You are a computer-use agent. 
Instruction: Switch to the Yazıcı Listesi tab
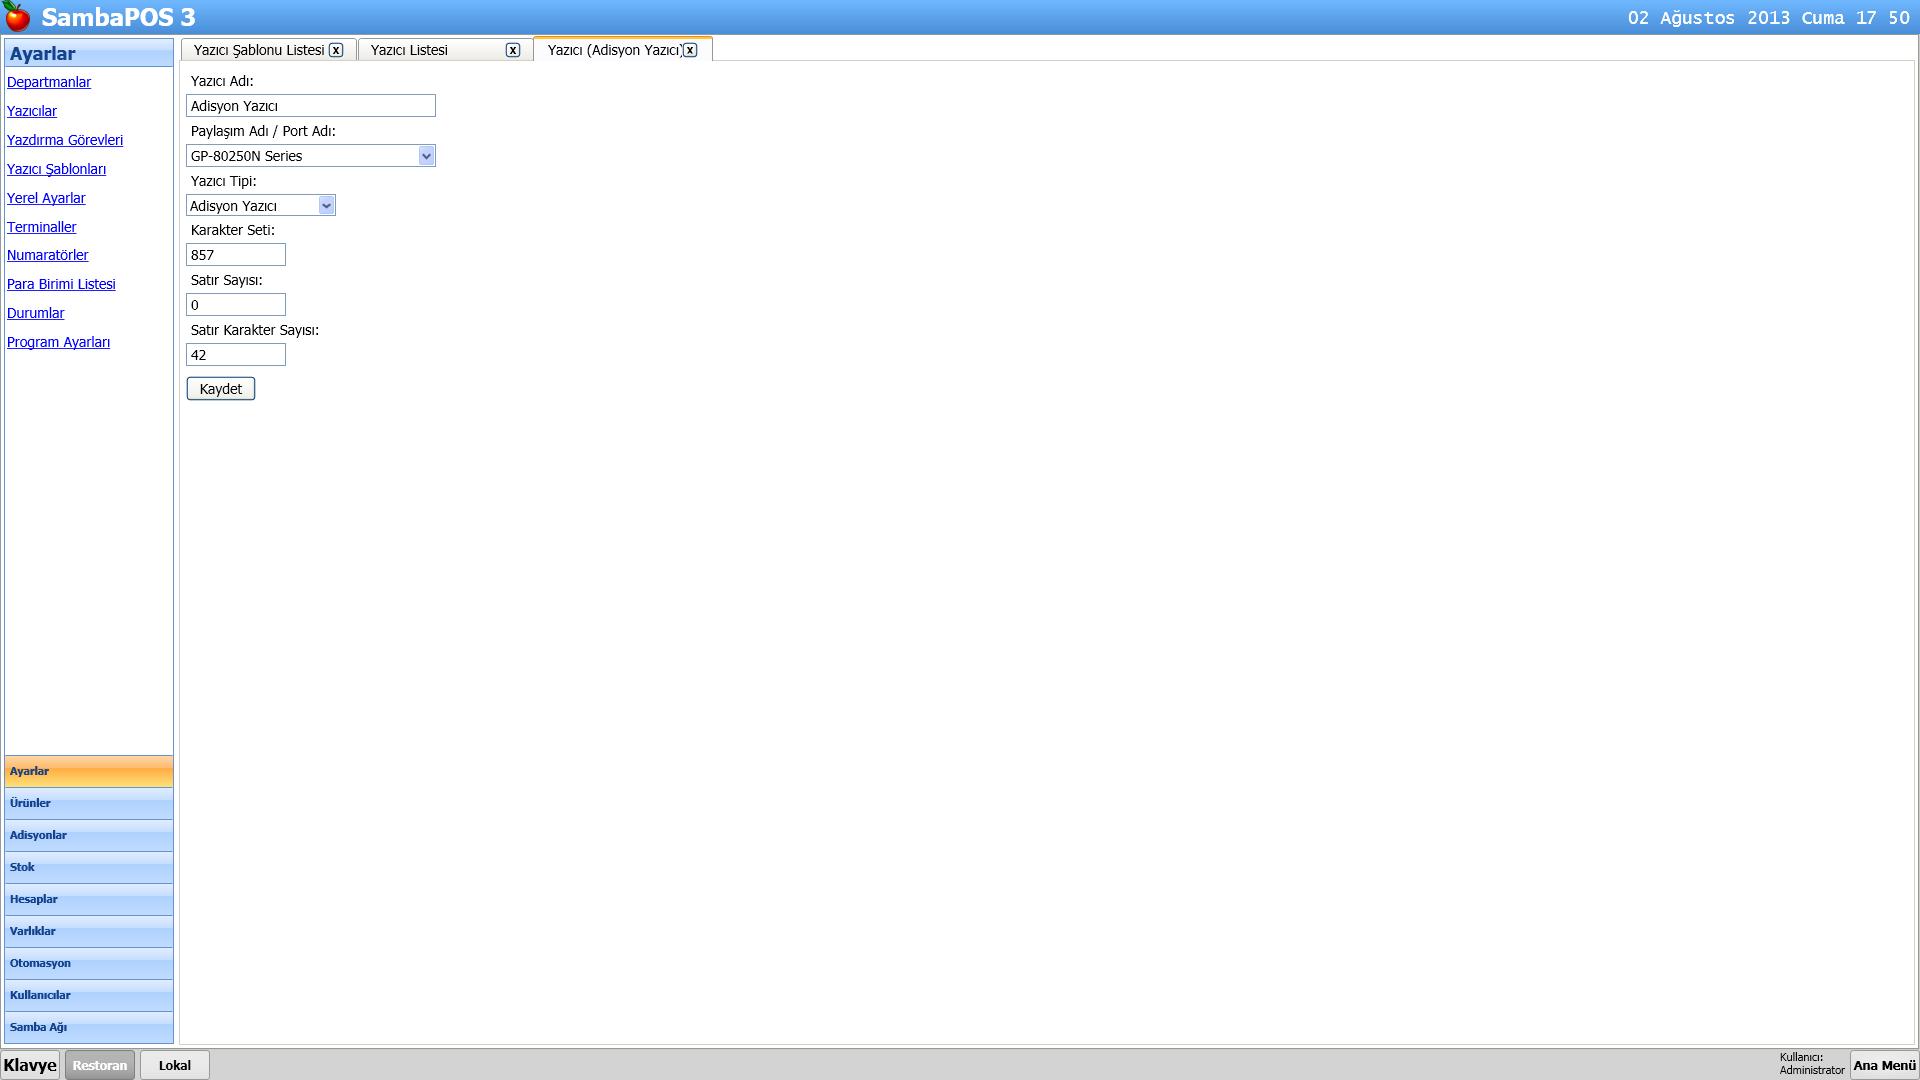(410, 50)
